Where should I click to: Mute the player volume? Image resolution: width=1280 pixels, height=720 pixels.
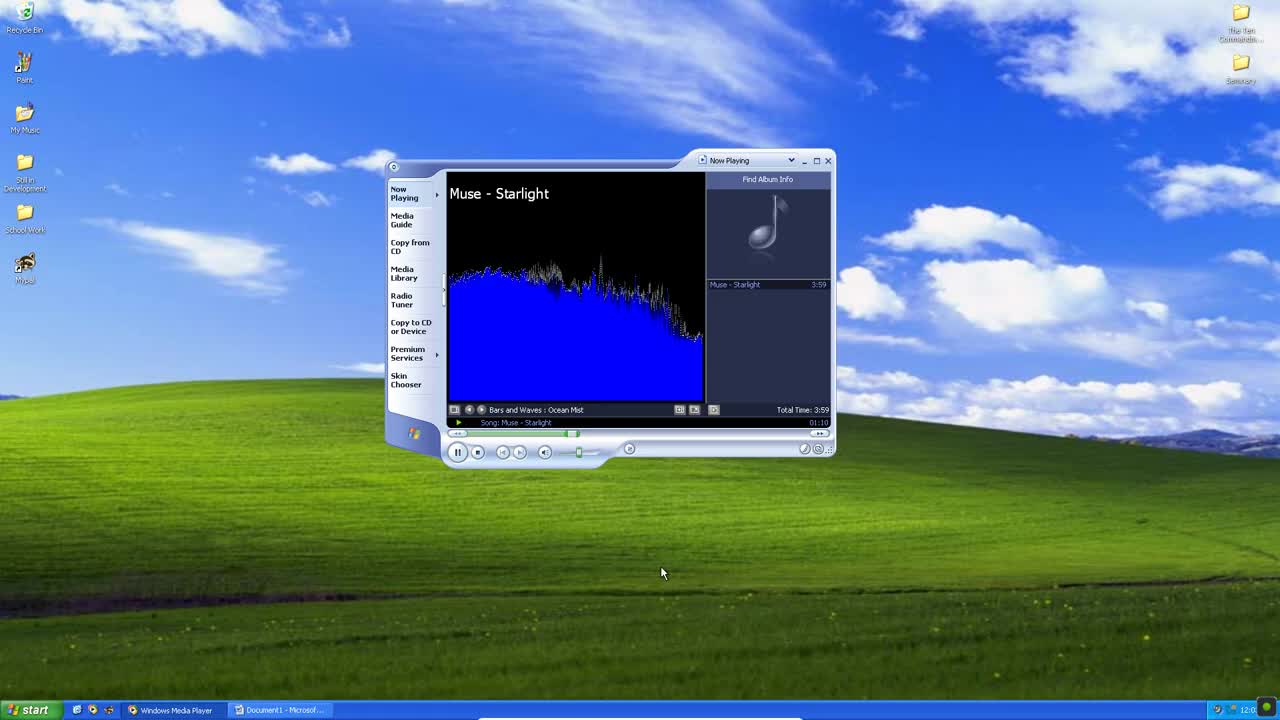(x=545, y=452)
